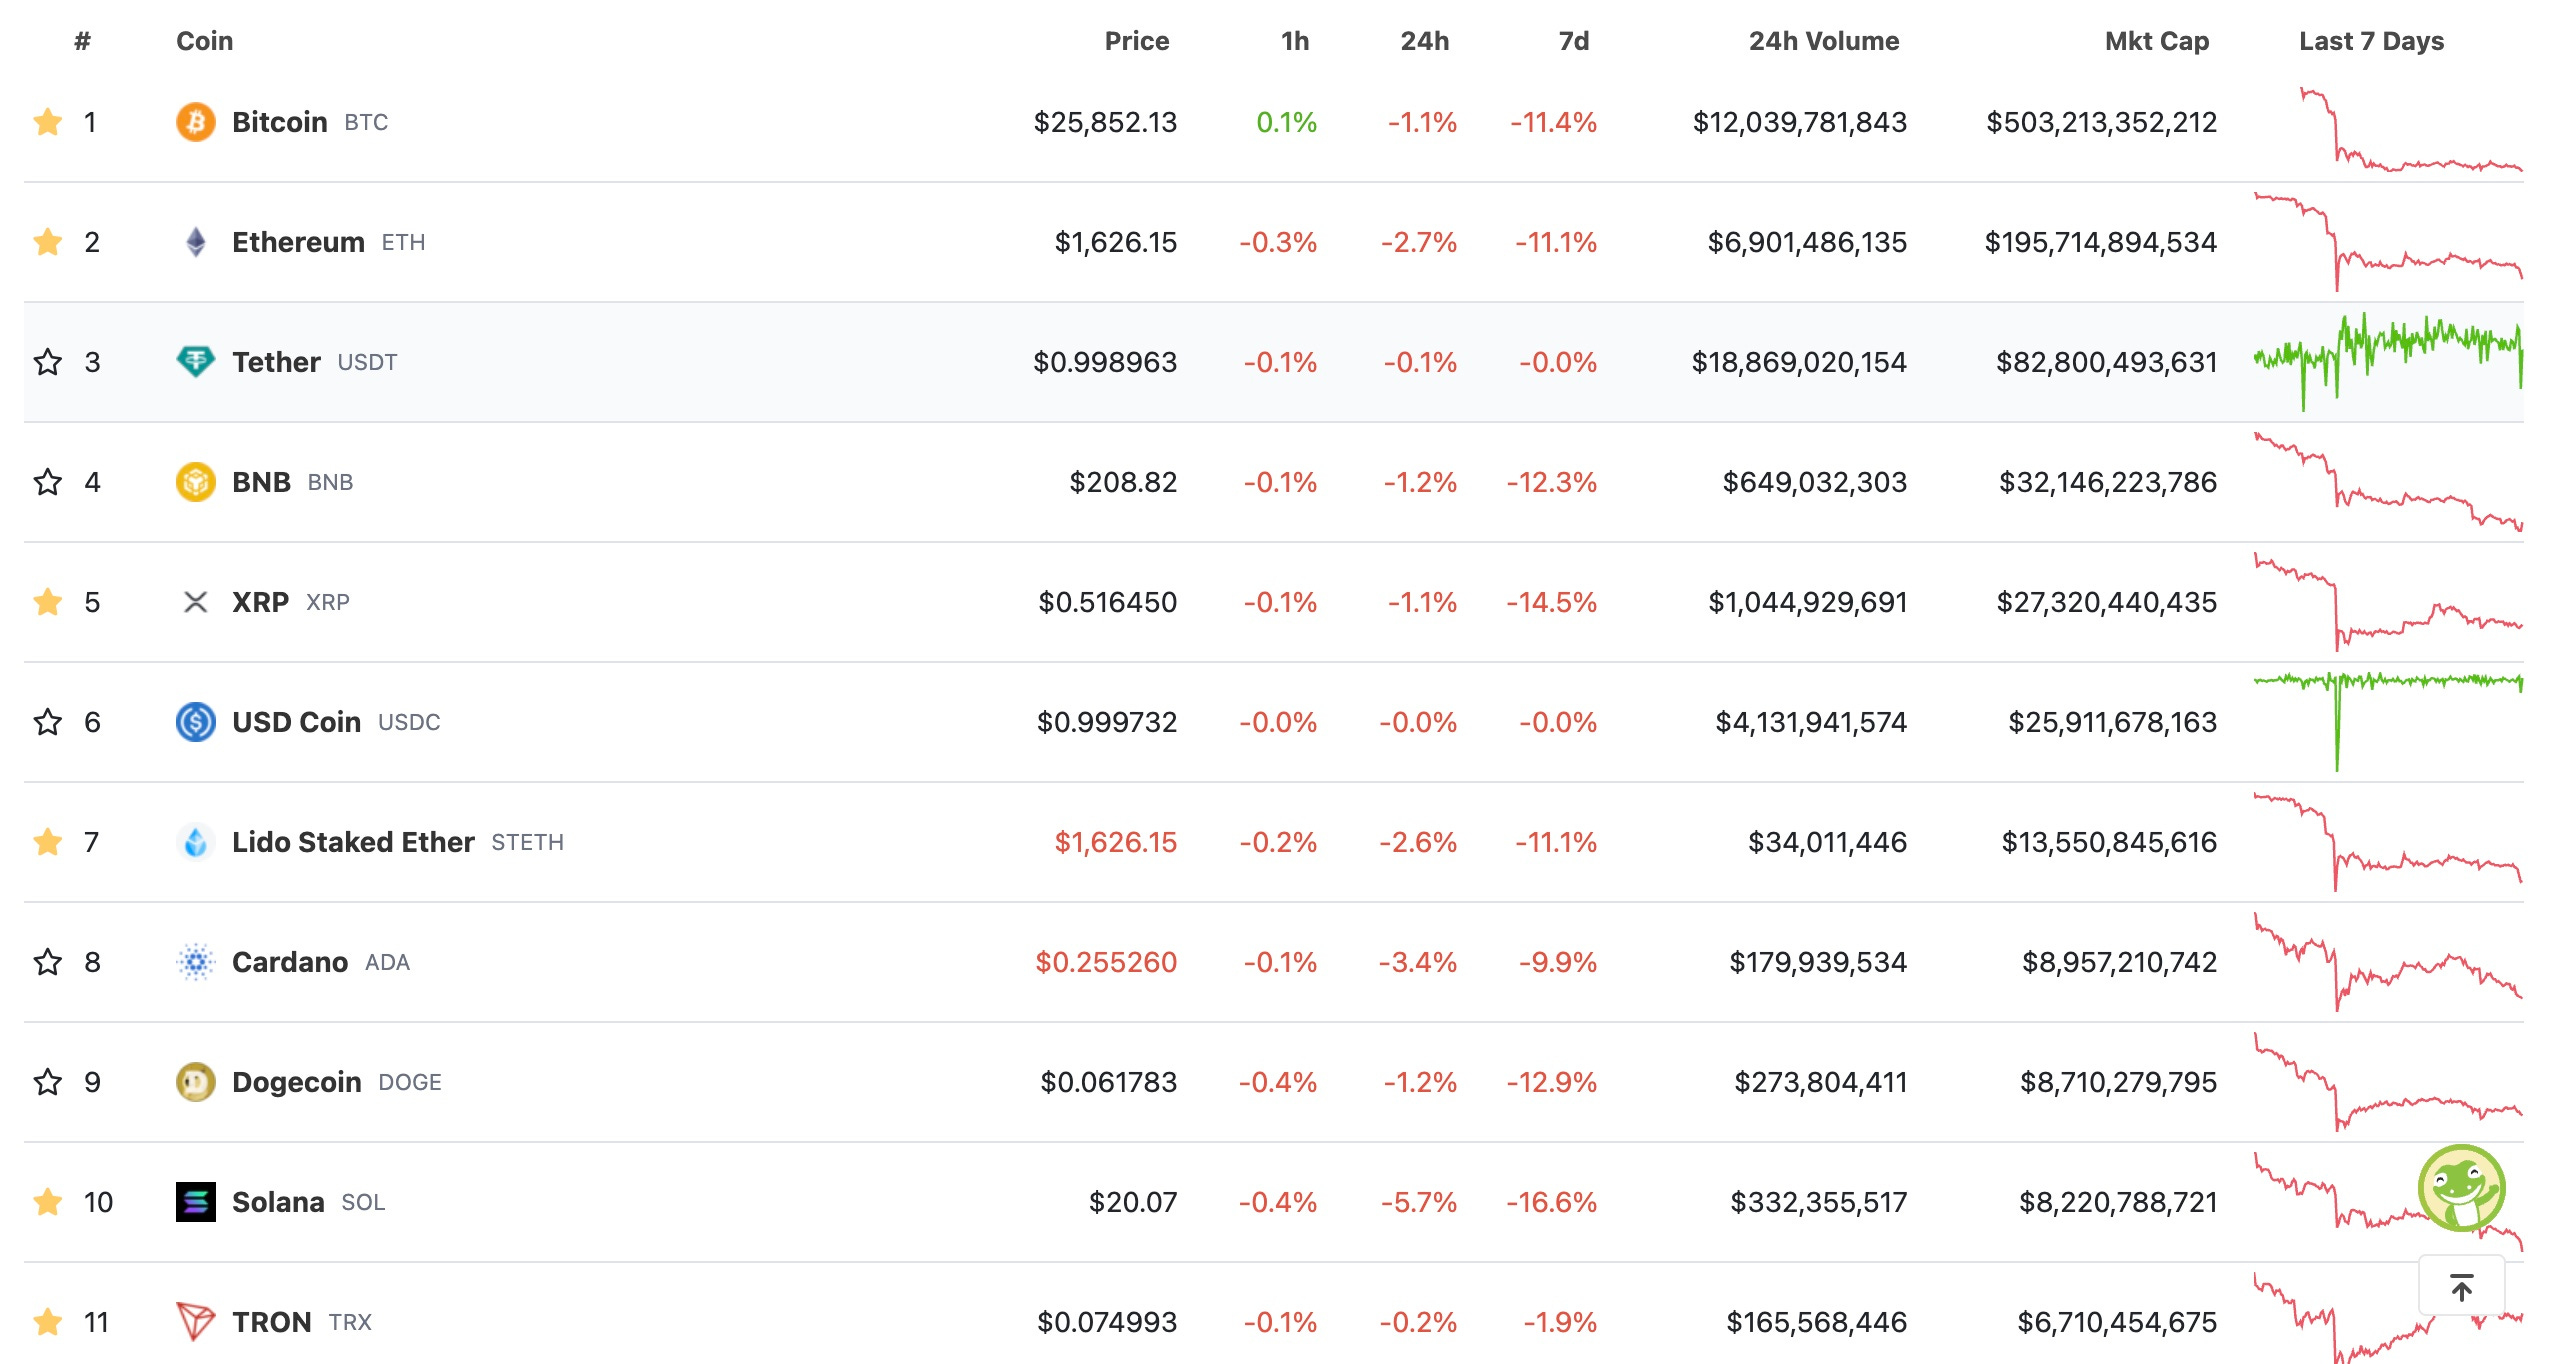This screenshot has width=2552, height=1364.
Task: Click the Solana logo icon
Action: tap(196, 1202)
